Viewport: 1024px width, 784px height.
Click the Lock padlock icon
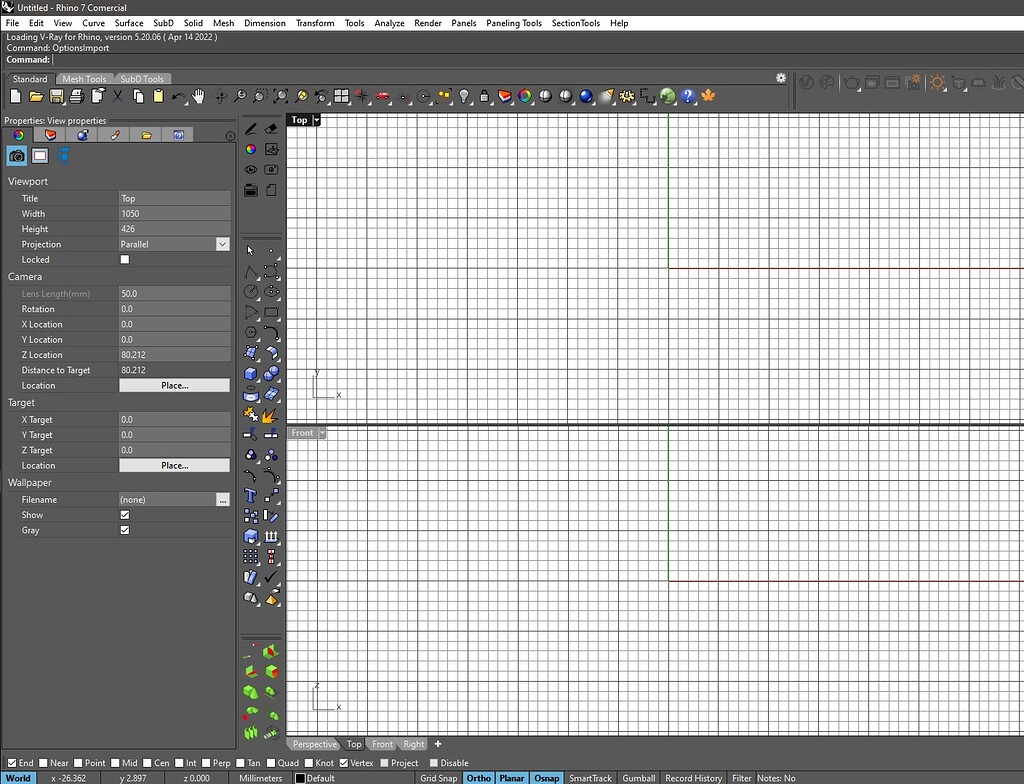coord(484,96)
